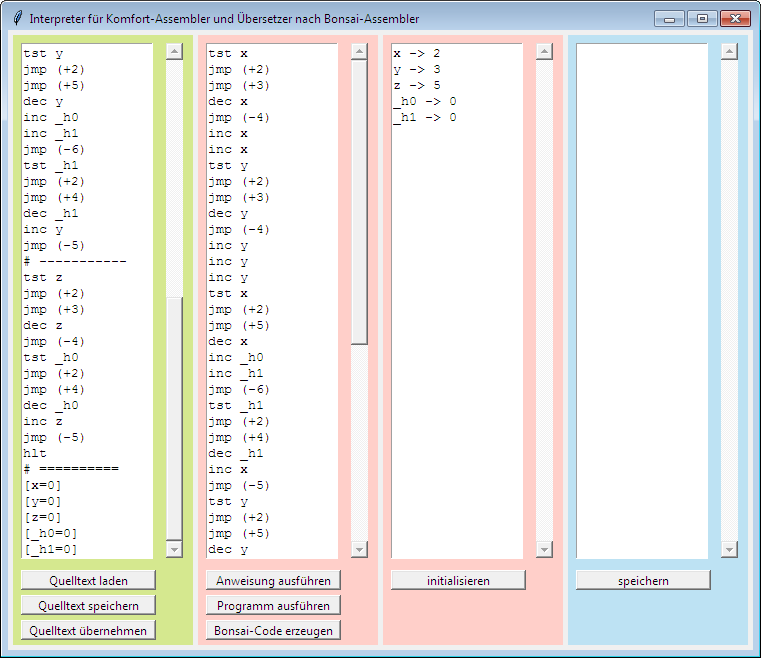The width and height of the screenshot is (761, 658).
Task: Click scroll down arrow of variables panel
Action: coord(545,549)
